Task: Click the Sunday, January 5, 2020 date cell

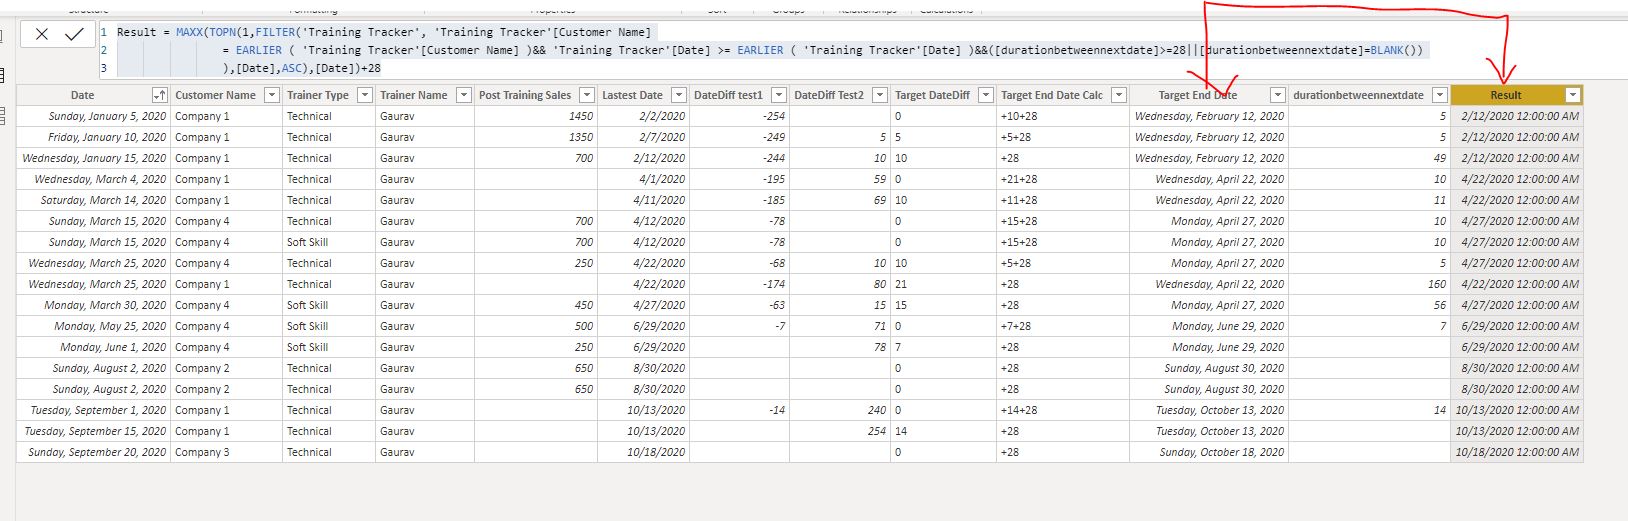Action: point(93,116)
